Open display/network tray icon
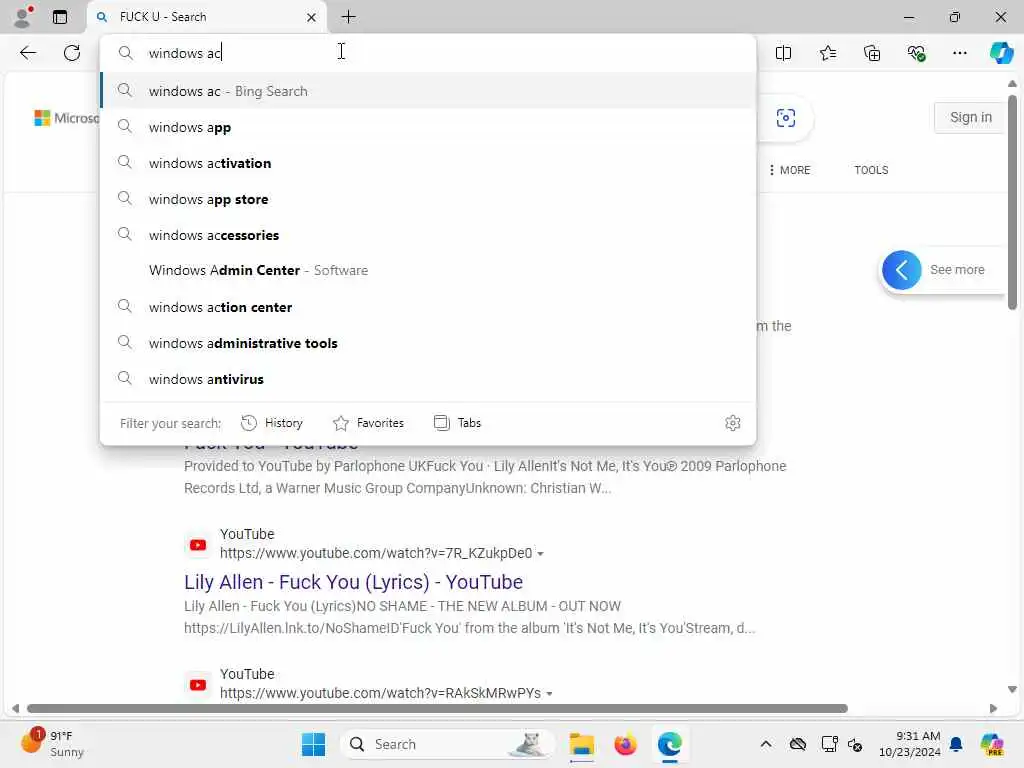Viewport: 1024px width, 768px height. (x=829, y=744)
